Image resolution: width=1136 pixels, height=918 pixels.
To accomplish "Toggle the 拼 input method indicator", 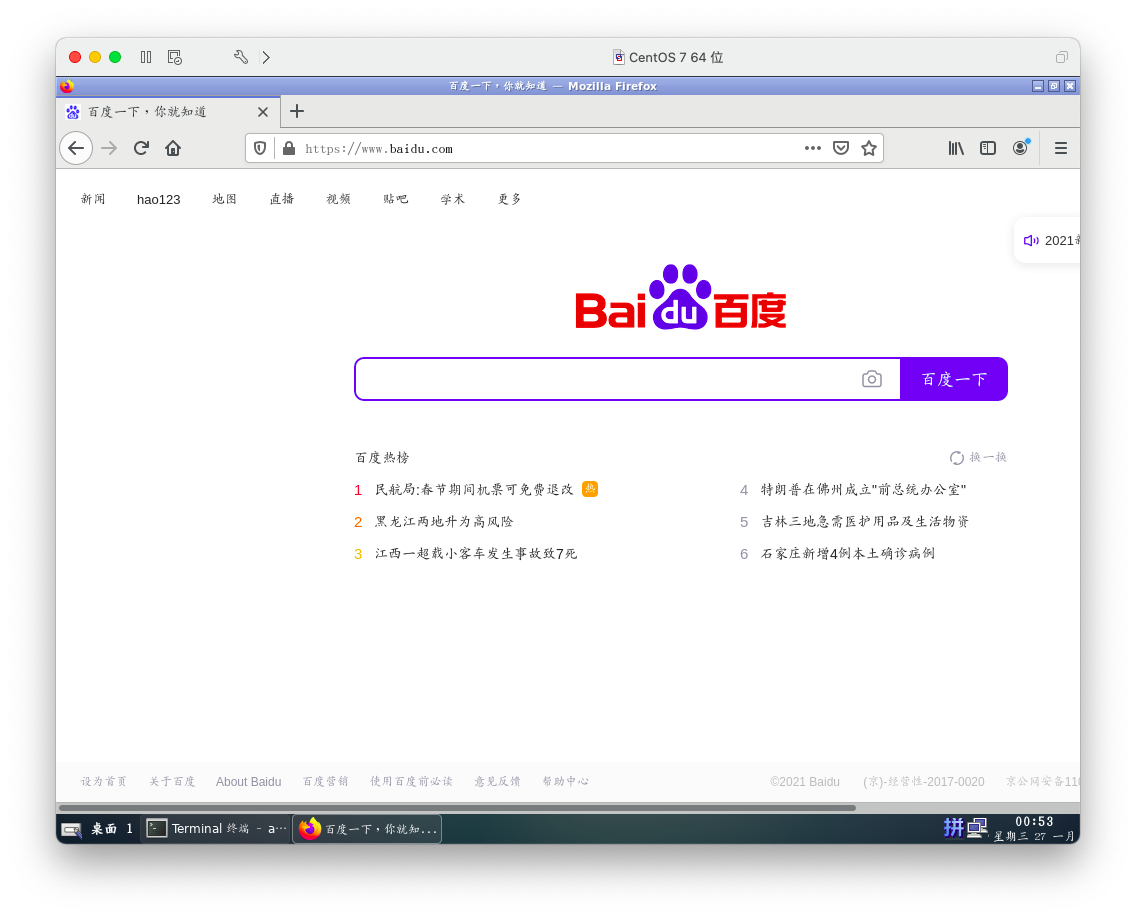I will point(953,827).
